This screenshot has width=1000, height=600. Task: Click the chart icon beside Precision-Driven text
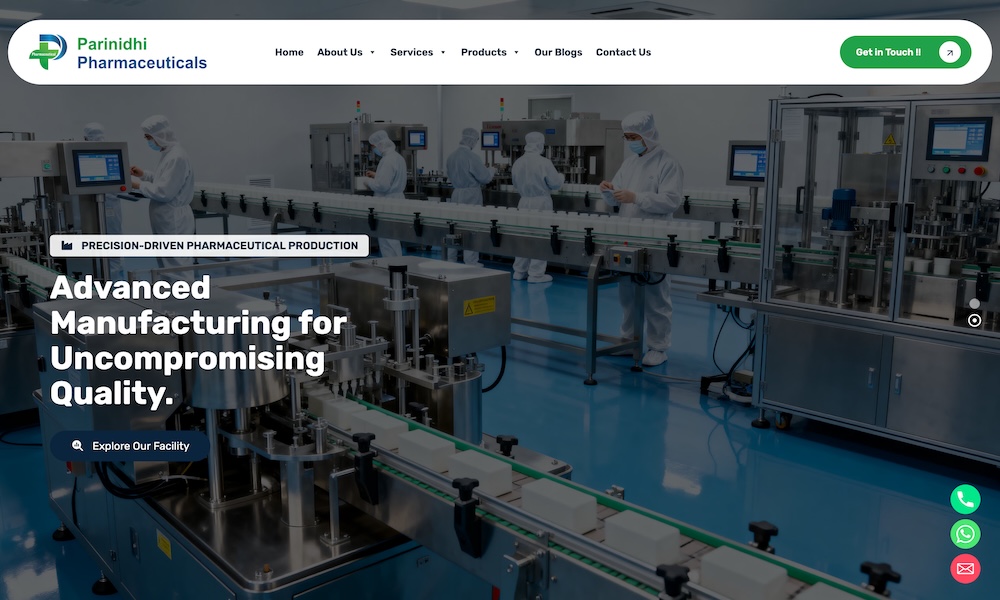coord(66,244)
